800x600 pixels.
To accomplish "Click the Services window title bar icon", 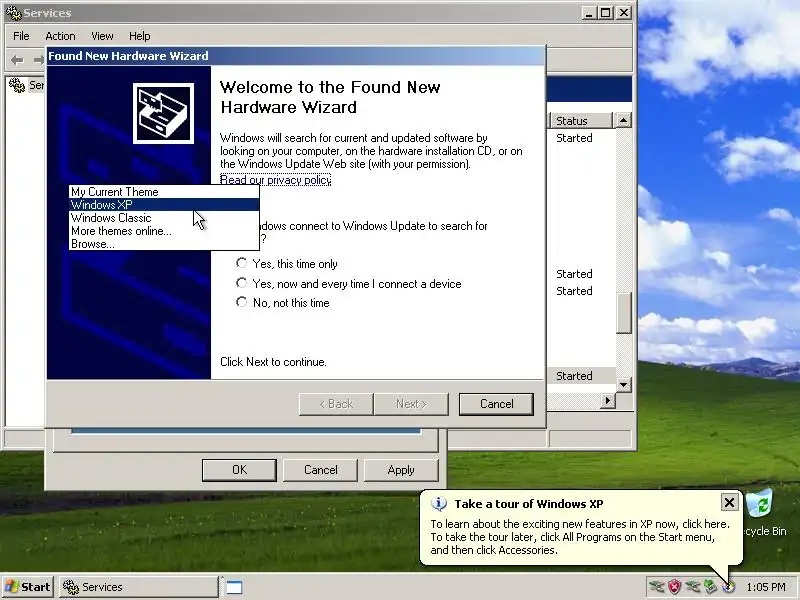I will tap(13, 13).
